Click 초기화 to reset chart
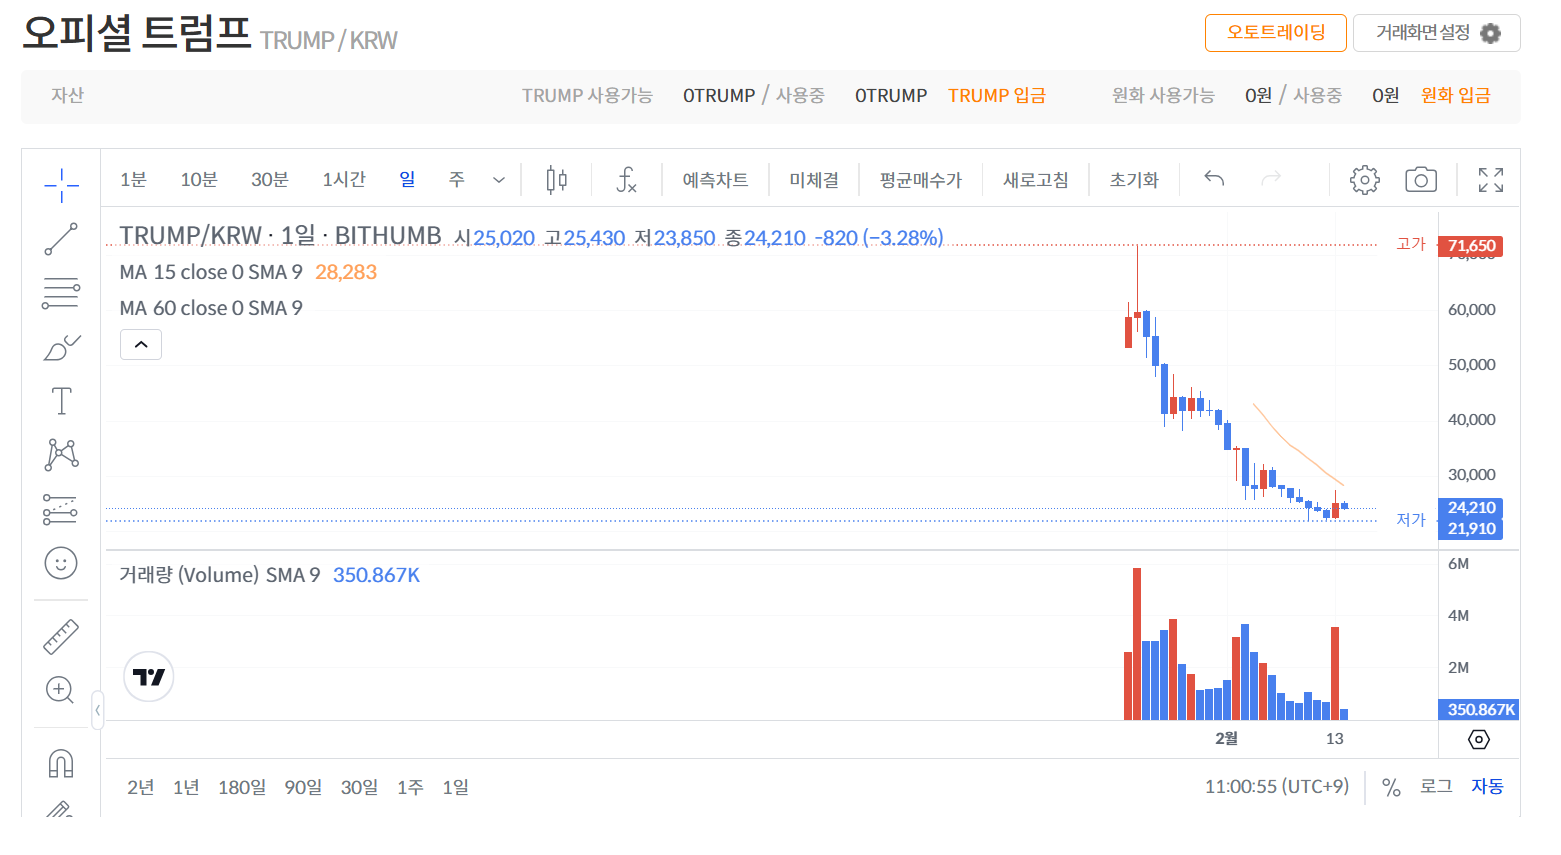 coord(1134,180)
